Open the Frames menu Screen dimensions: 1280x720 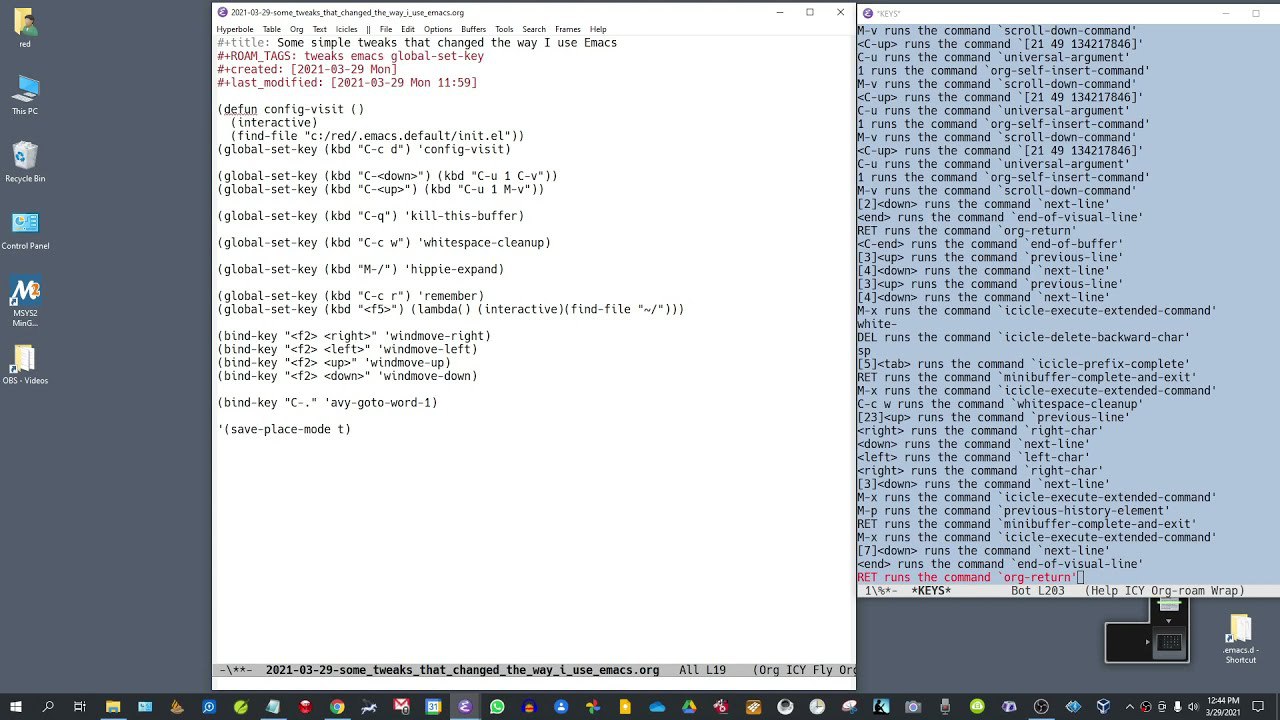pos(568,29)
